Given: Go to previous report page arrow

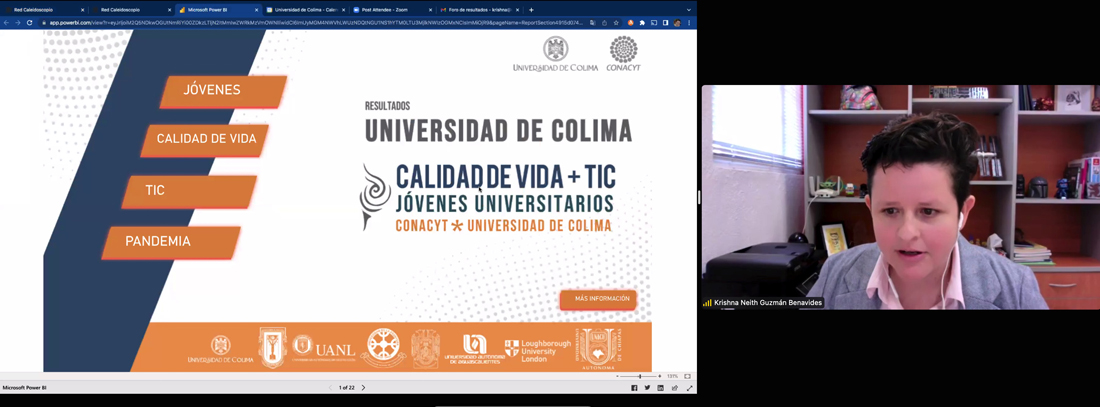Looking at the screenshot, I should coord(331,387).
